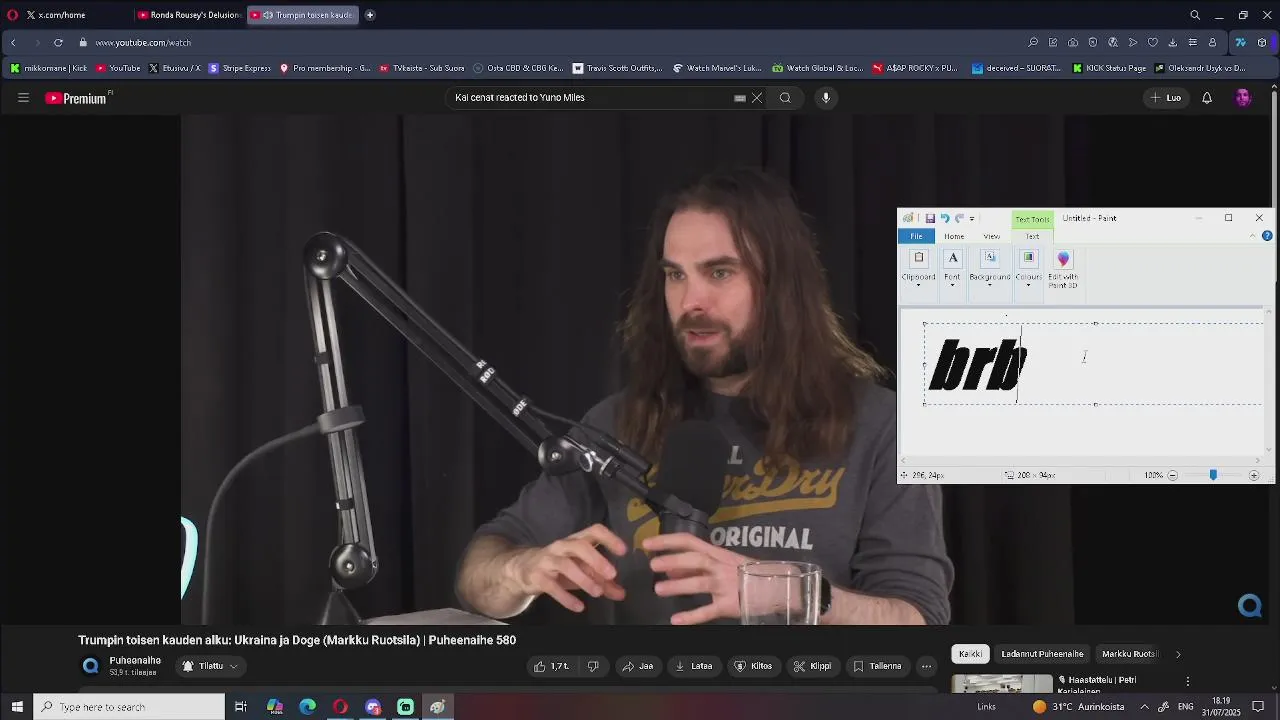The width and height of the screenshot is (1280, 720).
Task: Undo last action in Paint
Action: (x=945, y=218)
